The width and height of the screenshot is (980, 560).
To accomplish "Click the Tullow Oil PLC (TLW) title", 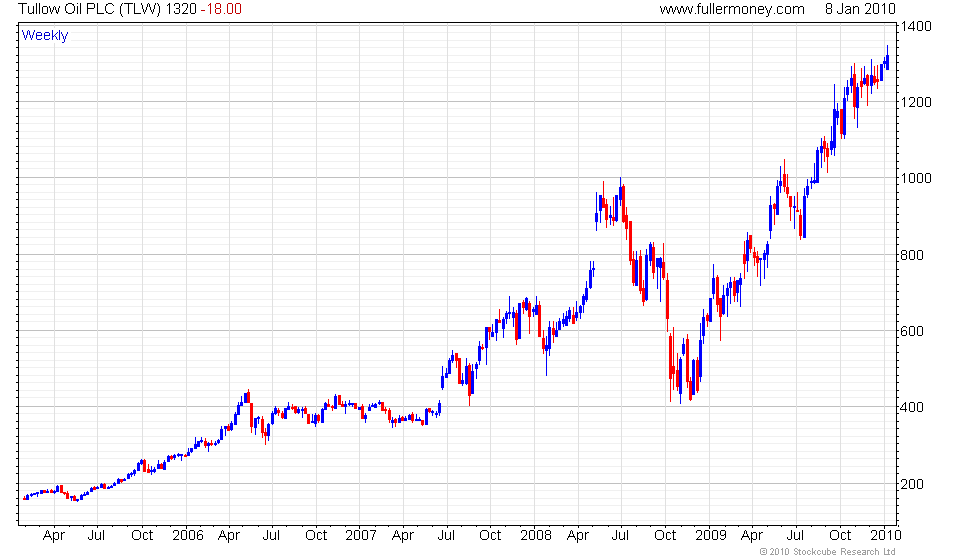I will click(x=90, y=9).
